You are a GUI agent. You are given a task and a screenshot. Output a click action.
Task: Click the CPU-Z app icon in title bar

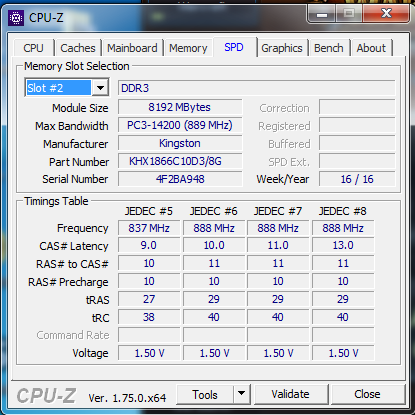[16, 18]
